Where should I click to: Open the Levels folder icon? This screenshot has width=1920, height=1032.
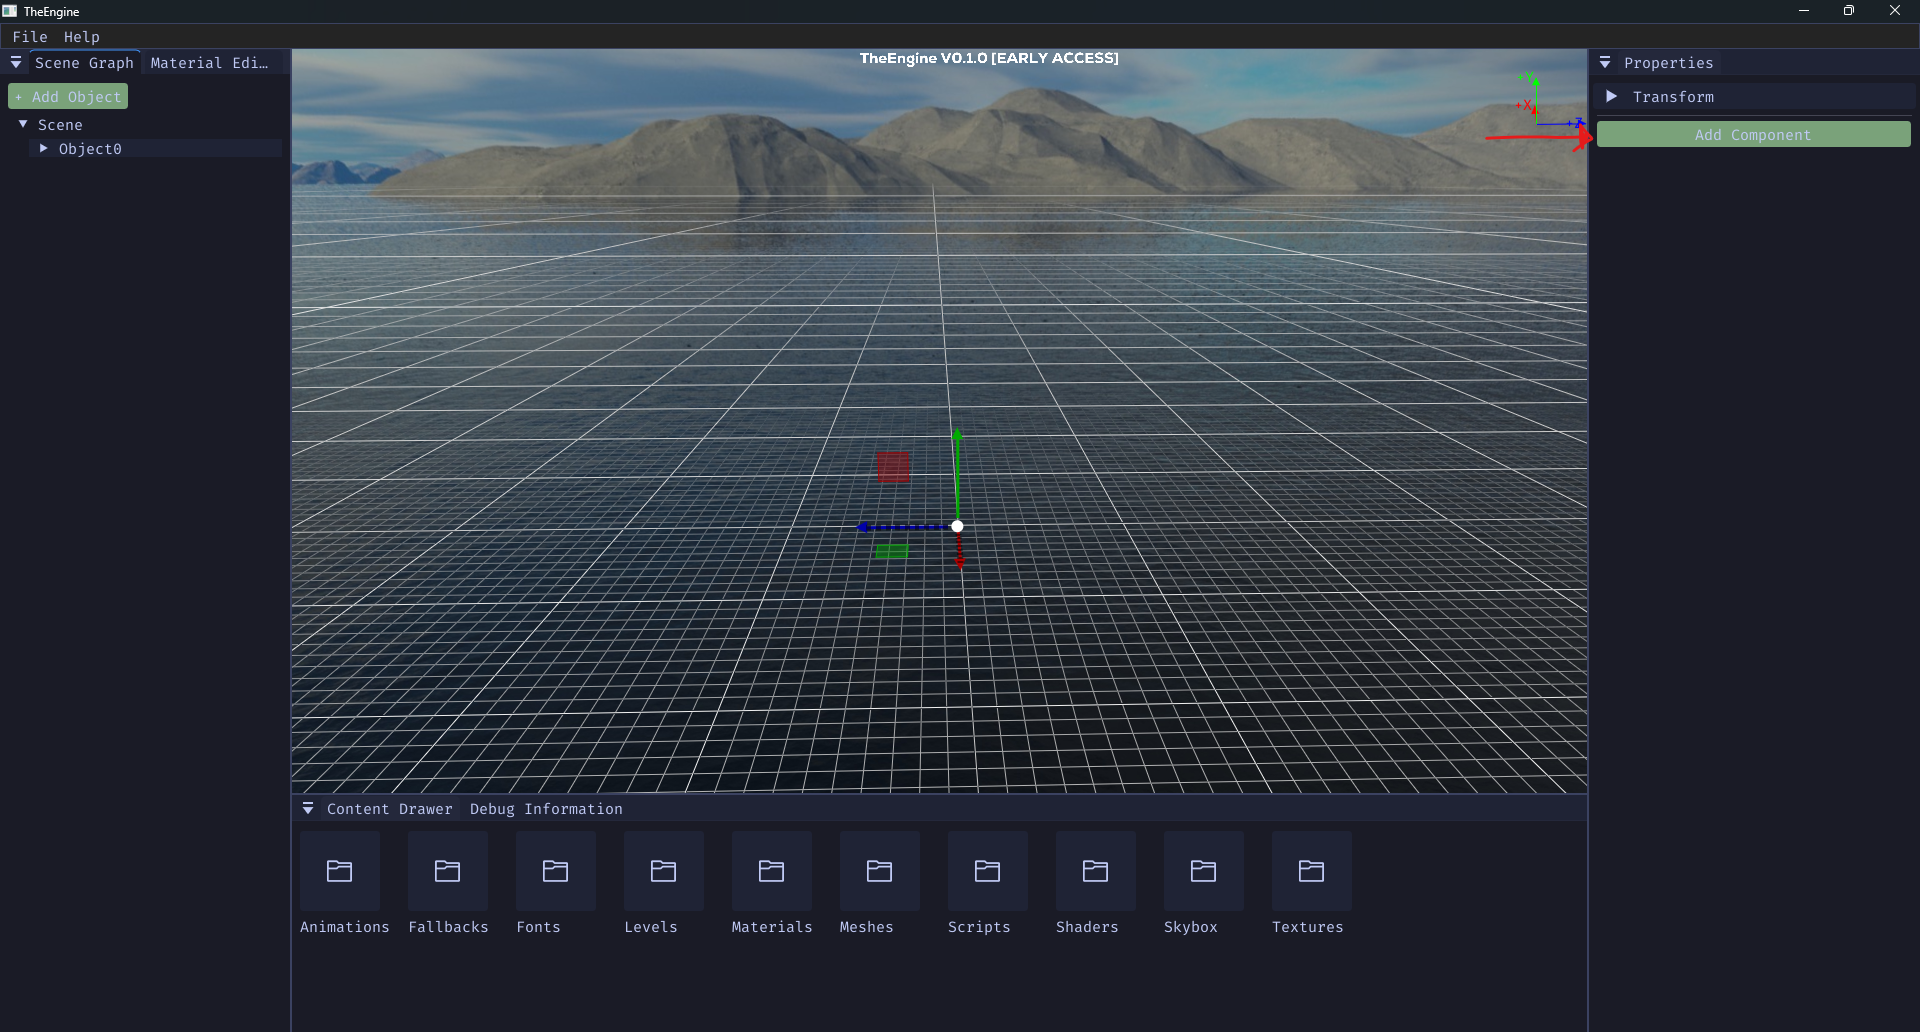[664, 871]
